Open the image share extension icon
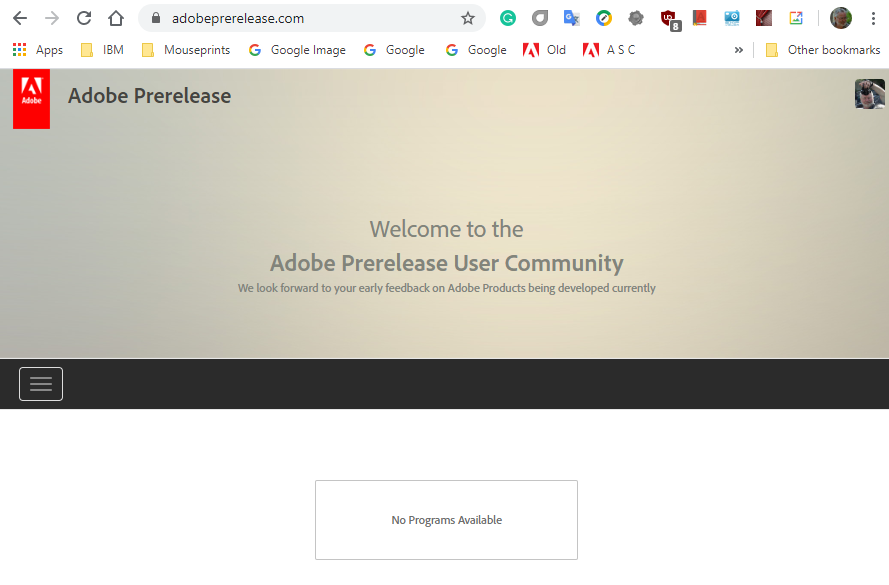 pyautogui.click(x=796, y=18)
